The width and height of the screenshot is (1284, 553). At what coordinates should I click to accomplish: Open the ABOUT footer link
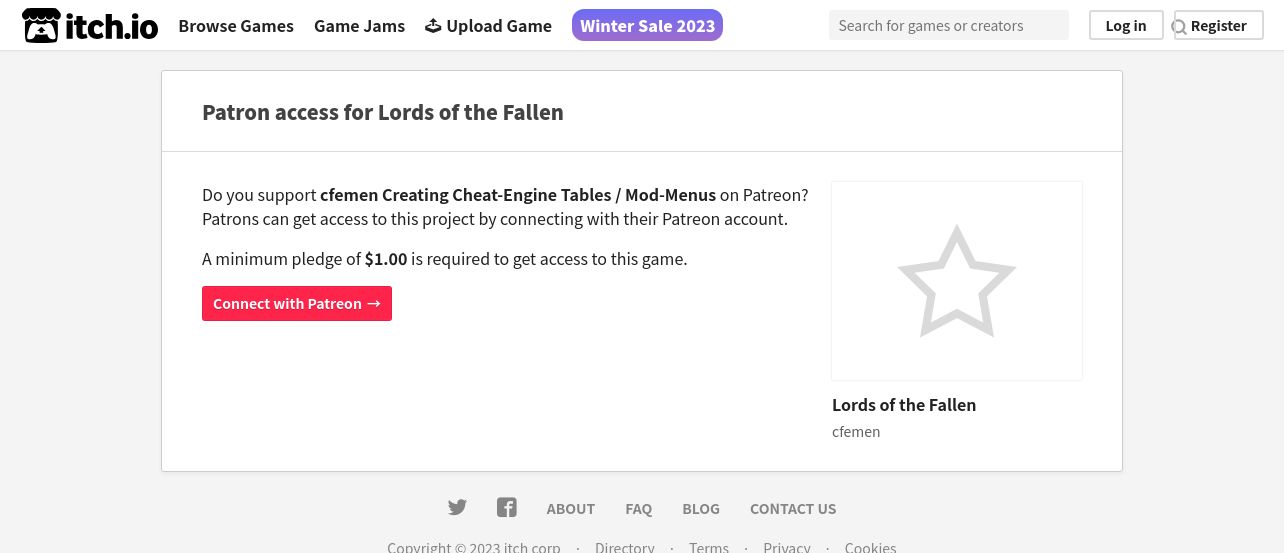[571, 509]
